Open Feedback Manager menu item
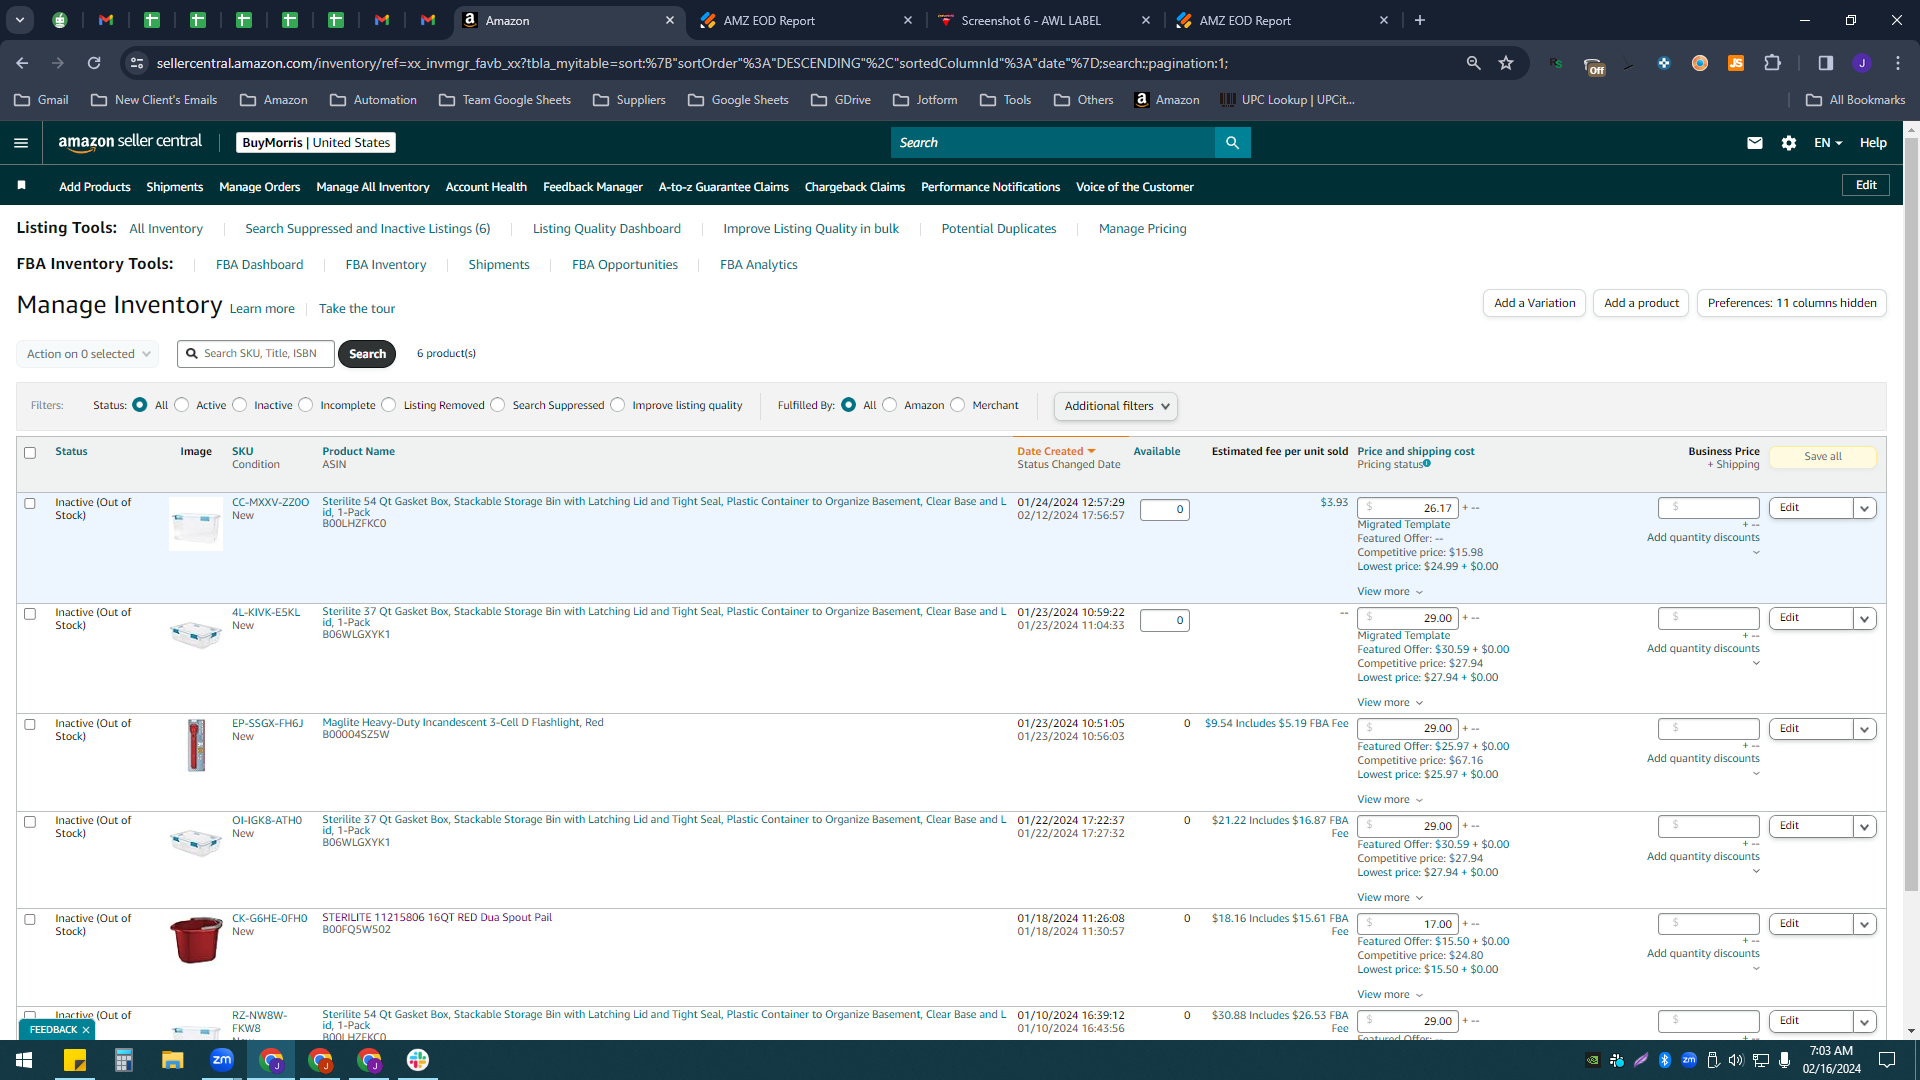 592,187
